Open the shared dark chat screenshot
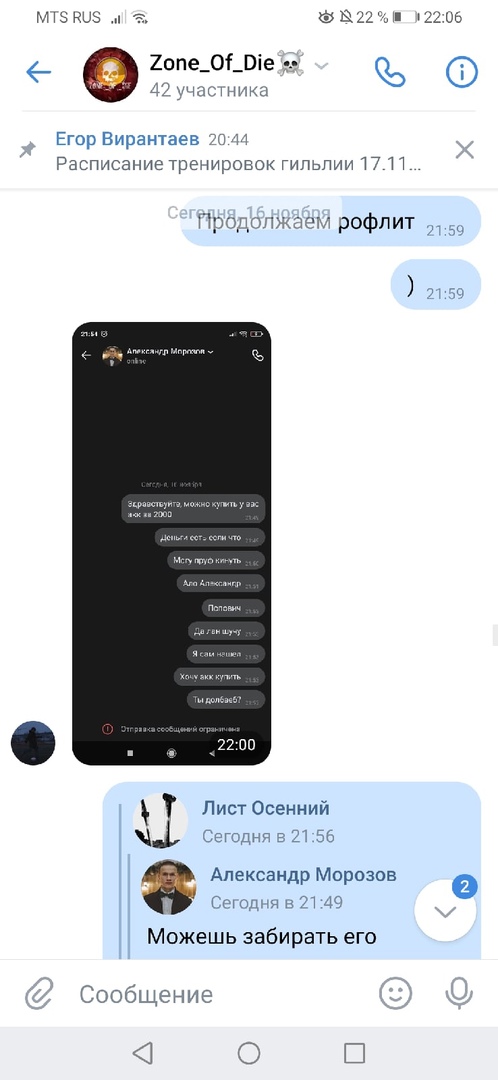The image size is (498, 1080). pyautogui.click(x=172, y=543)
